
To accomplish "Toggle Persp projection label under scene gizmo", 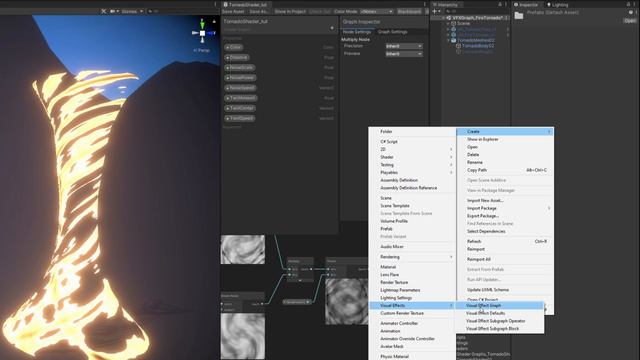I will [202, 50].
